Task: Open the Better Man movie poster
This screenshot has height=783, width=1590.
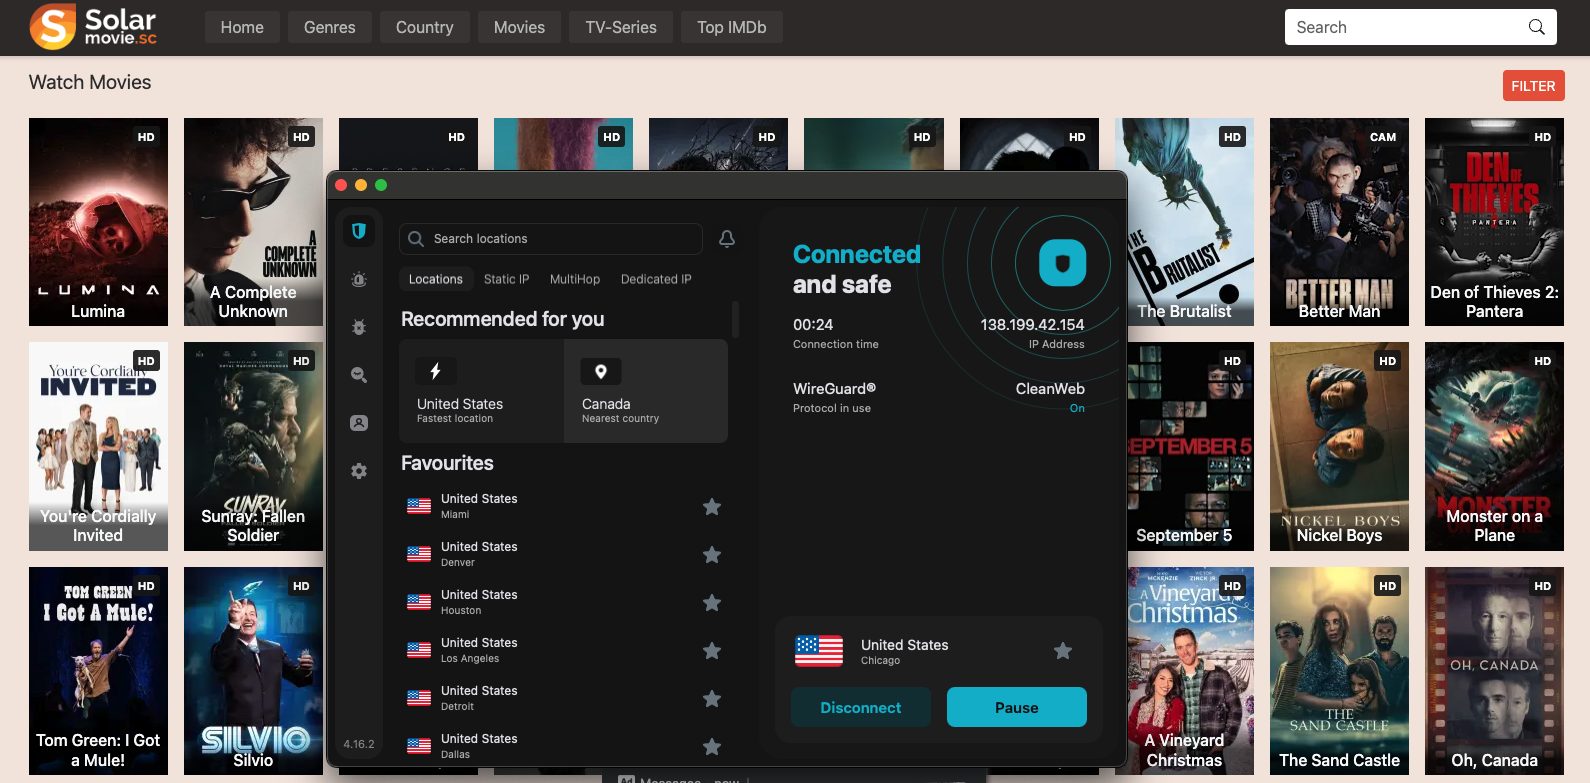Action: (x=1339, y=222)
